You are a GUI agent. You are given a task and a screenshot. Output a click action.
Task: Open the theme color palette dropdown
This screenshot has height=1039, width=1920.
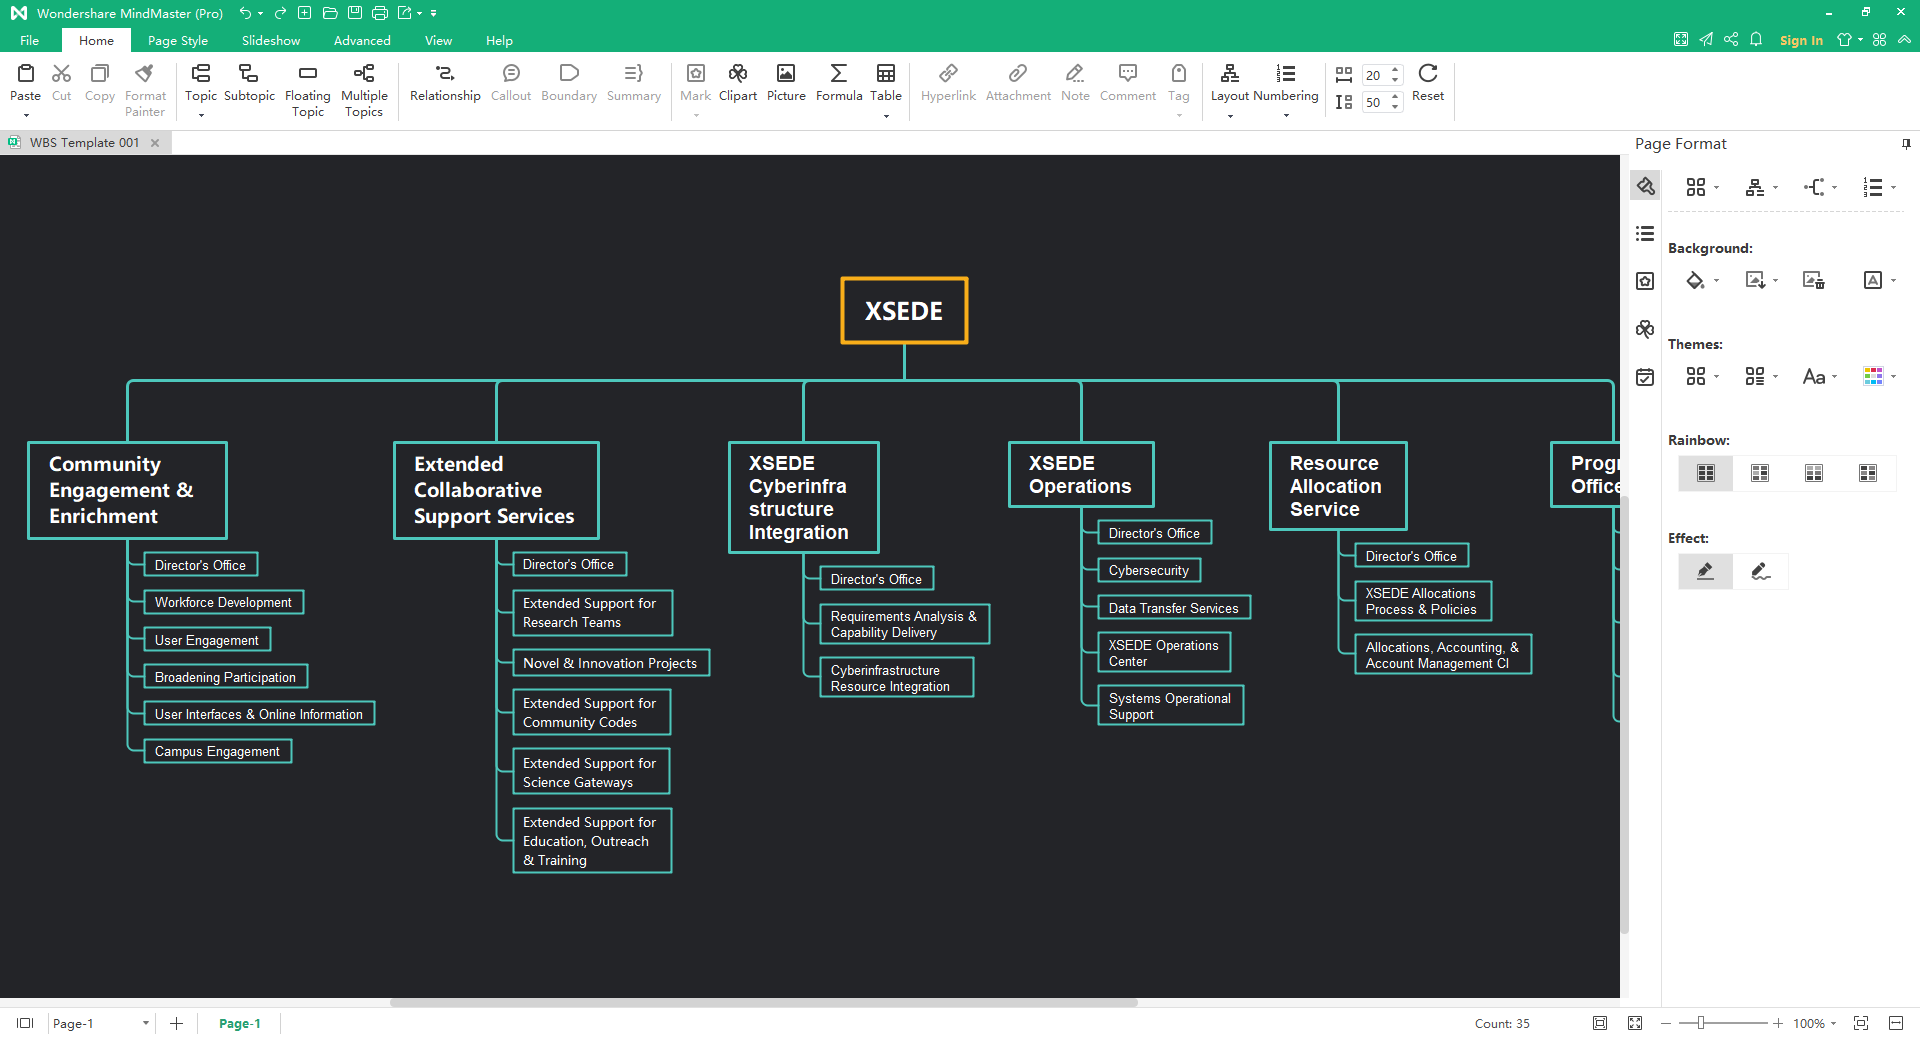[x=1880, y=377]
